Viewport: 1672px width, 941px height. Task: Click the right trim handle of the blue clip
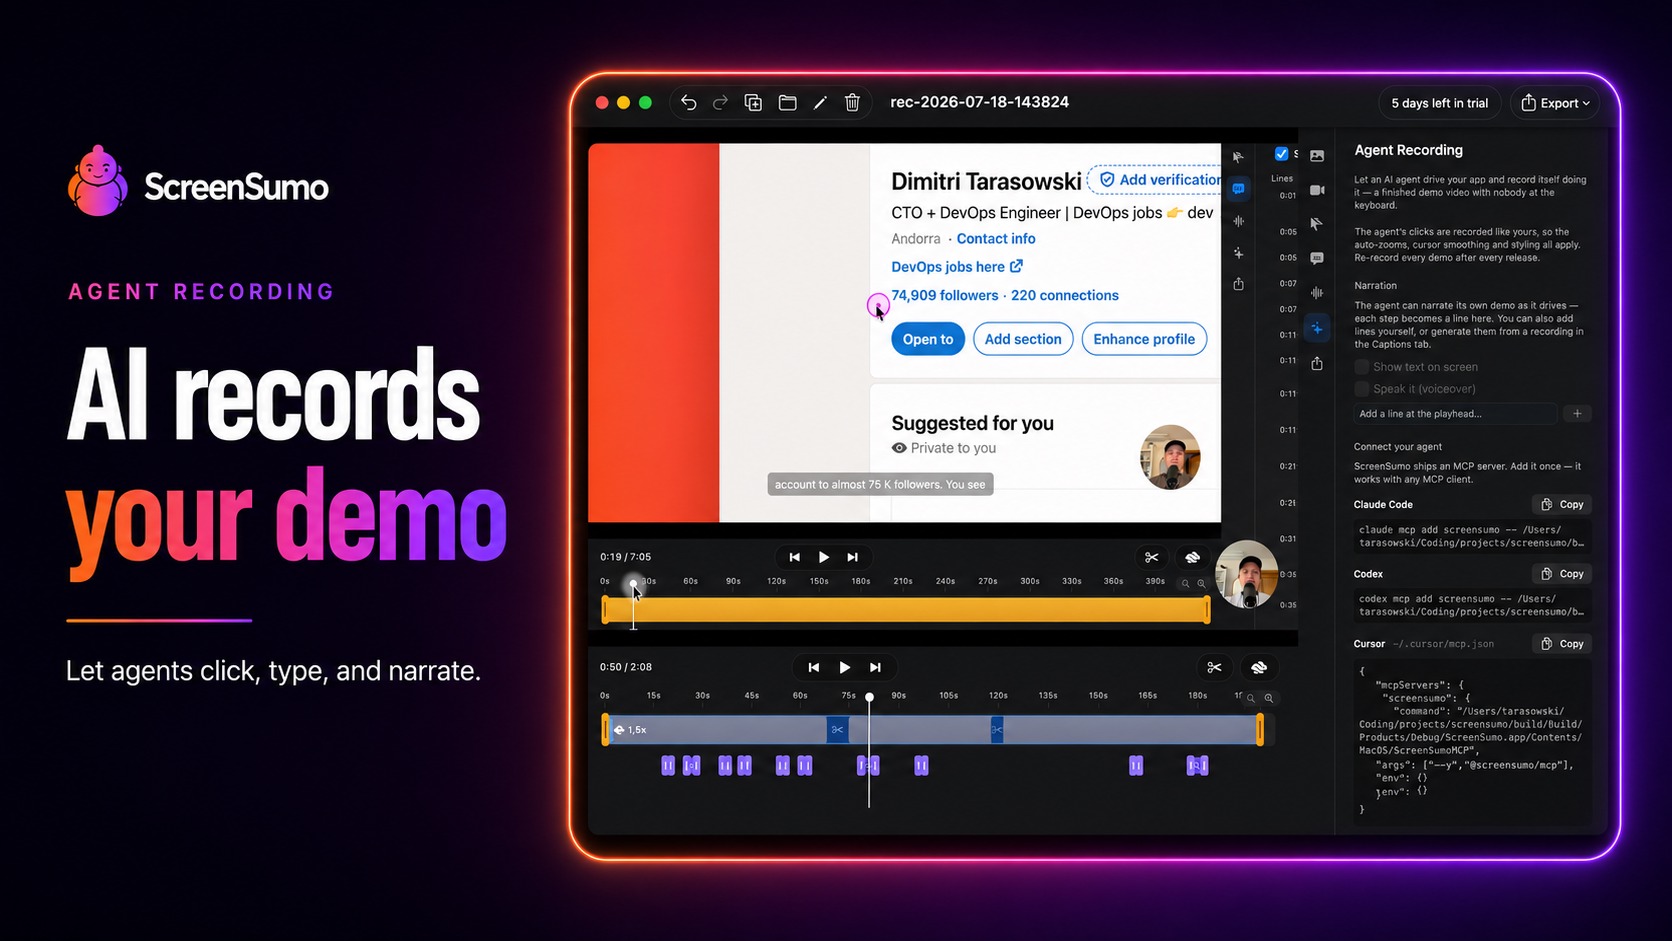[x=1260, y=729]
